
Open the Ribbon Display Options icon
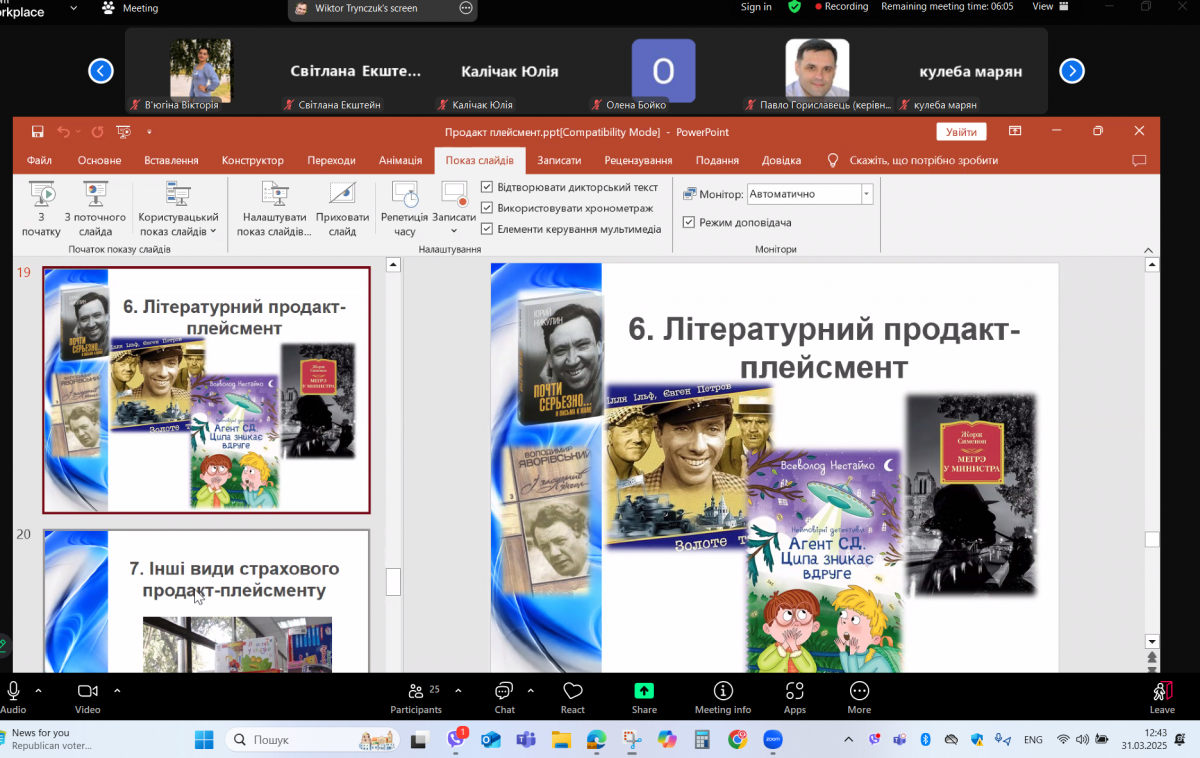click(1015, 131)
